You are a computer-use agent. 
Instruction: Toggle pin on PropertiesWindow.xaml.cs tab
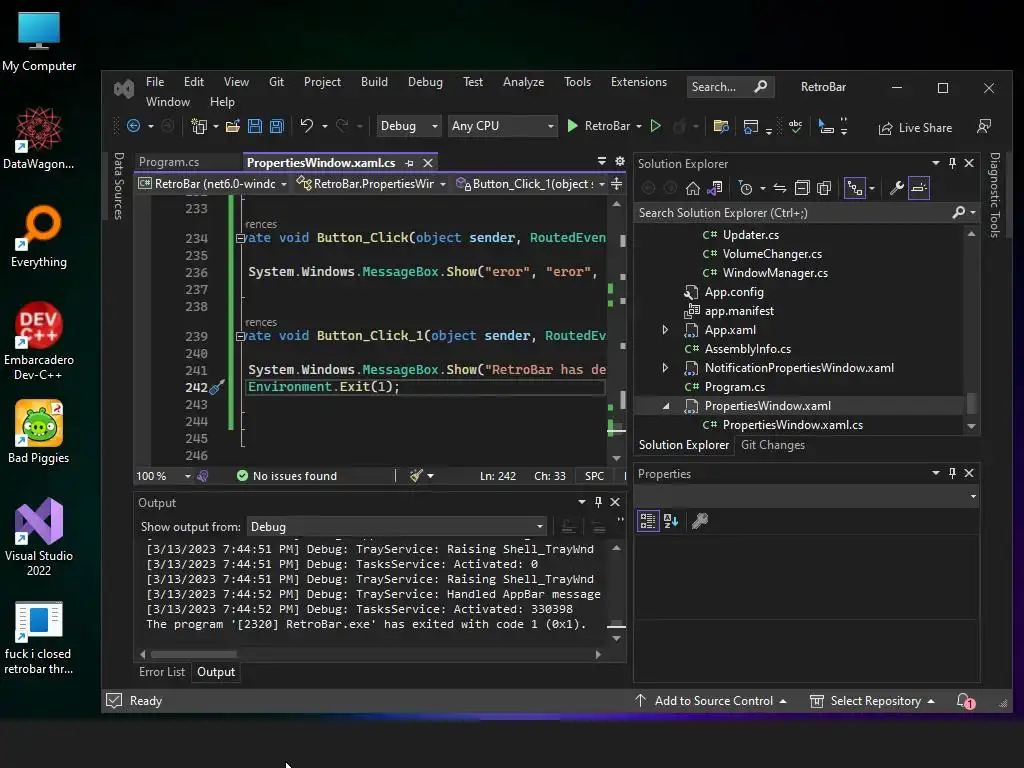[409, 163]
